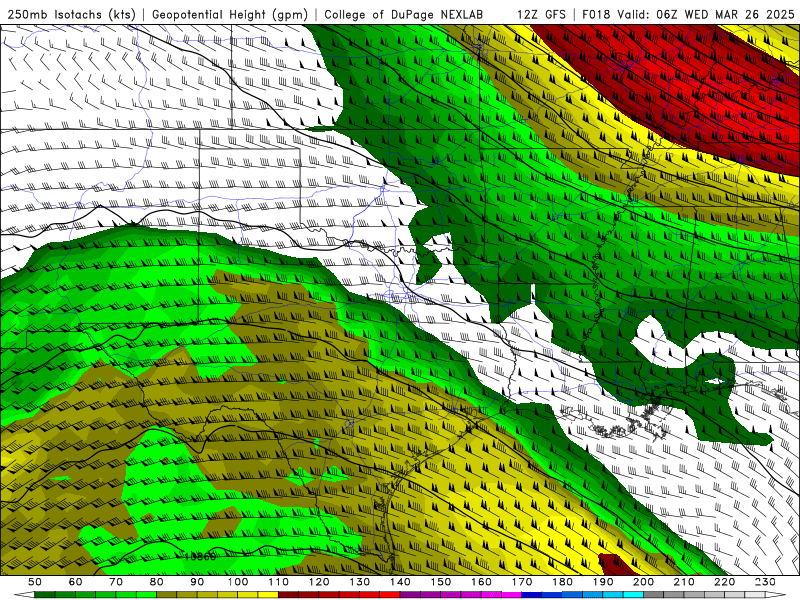Click the left arrow end of the color bar
Image resolution: width=800 pixels, height=600 pixels.
pyautogui.click(x=24, y=595)
